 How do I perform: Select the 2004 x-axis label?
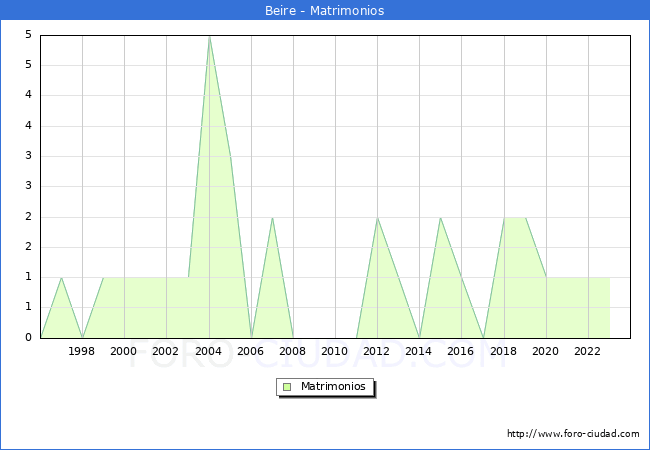pyautogui.click(x=209, y=351)
